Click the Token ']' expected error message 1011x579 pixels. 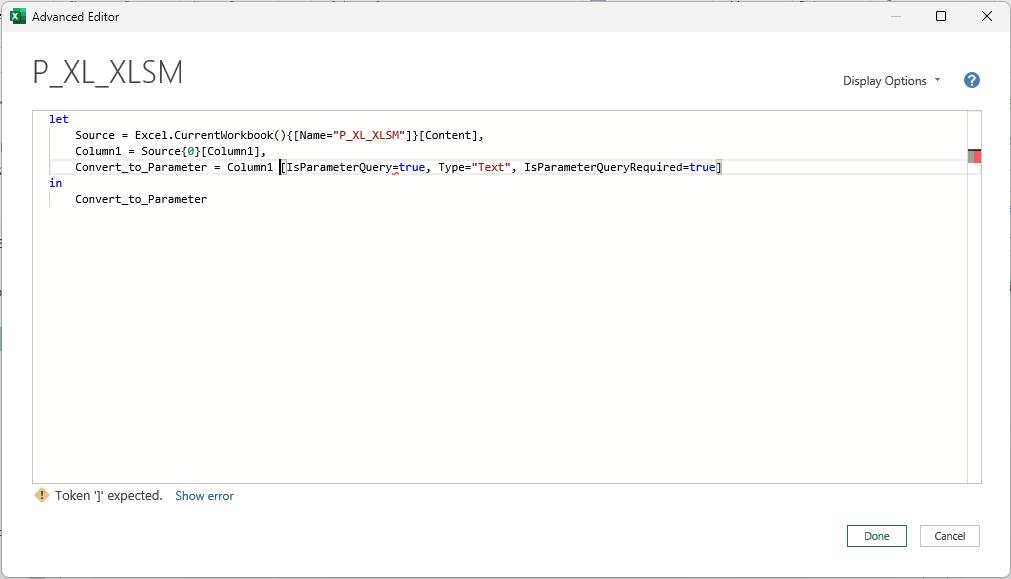click(x=108, y=496)
